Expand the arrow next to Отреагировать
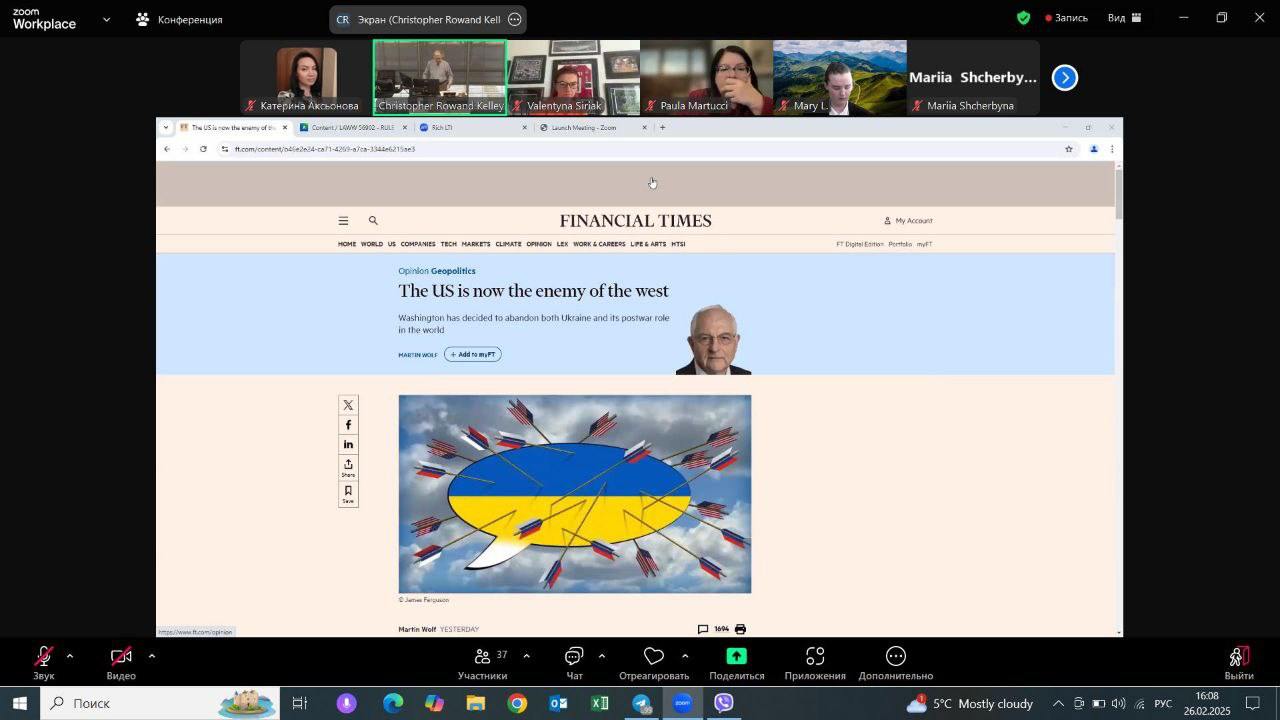The image size is (1280, 720). (684, 656)
